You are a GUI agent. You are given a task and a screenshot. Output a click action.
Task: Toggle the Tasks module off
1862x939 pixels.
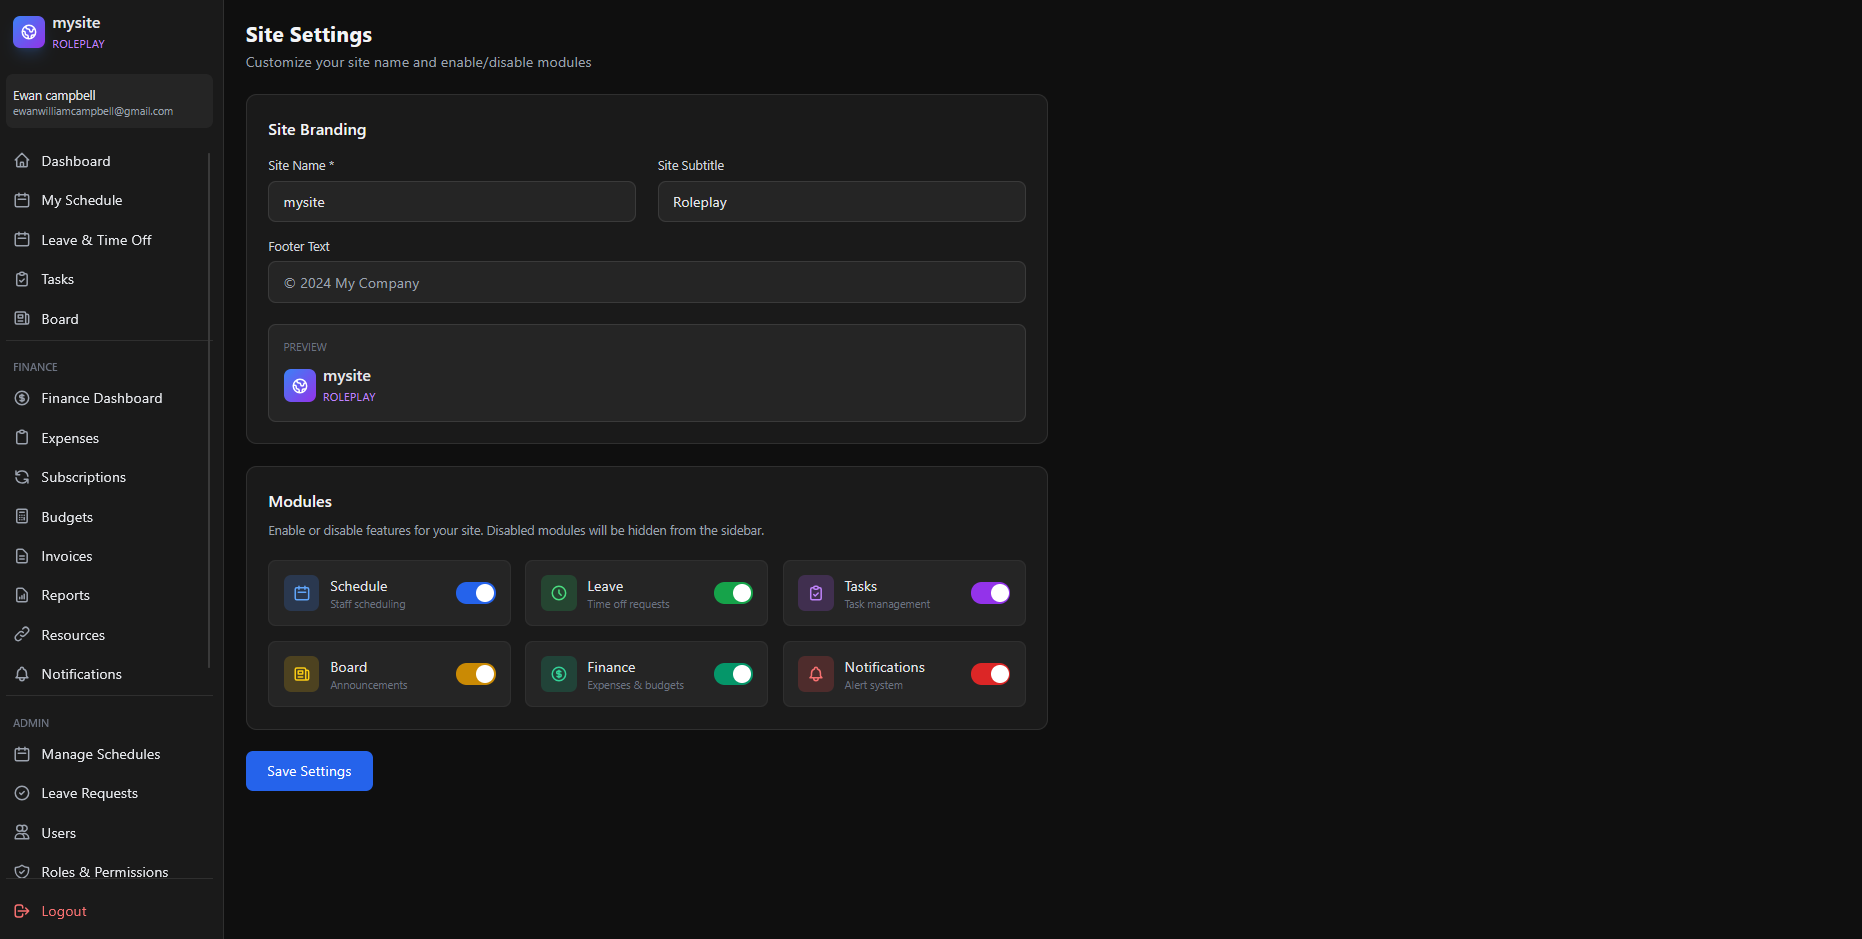(990, 593)
